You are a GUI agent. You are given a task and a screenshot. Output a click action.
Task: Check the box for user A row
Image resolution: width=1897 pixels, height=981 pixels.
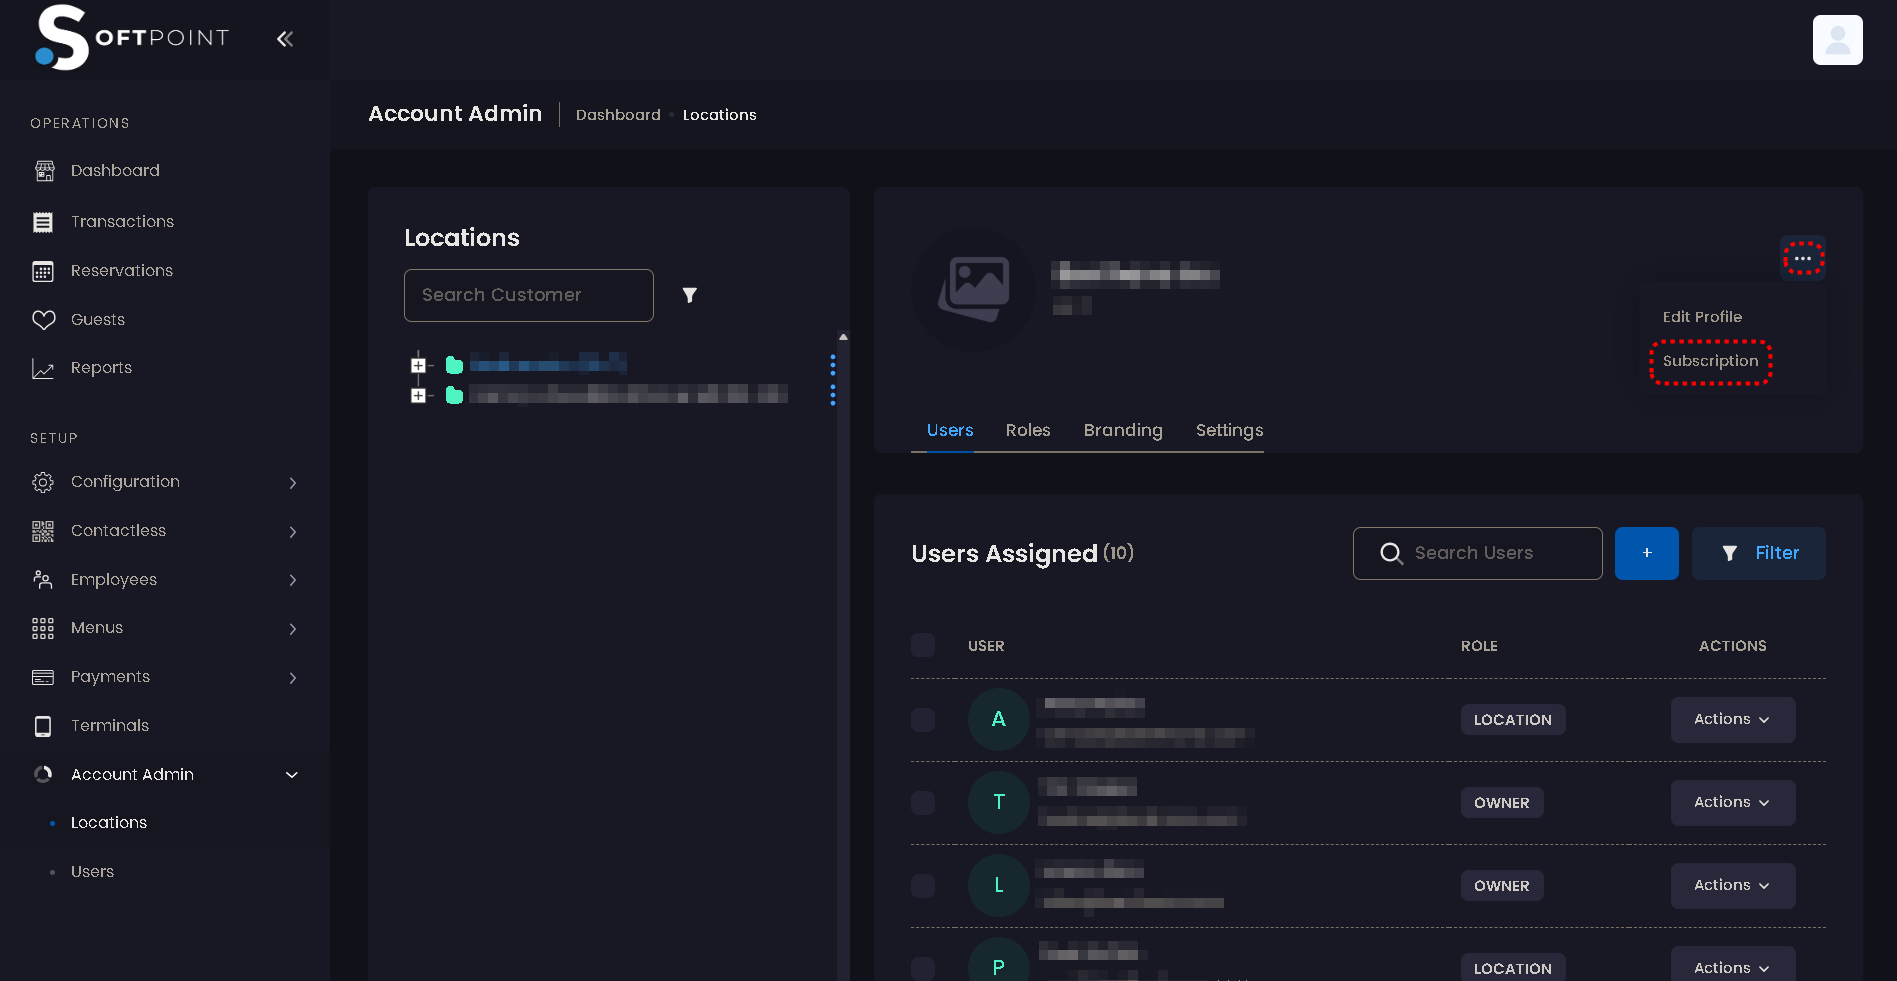(923, 720)
